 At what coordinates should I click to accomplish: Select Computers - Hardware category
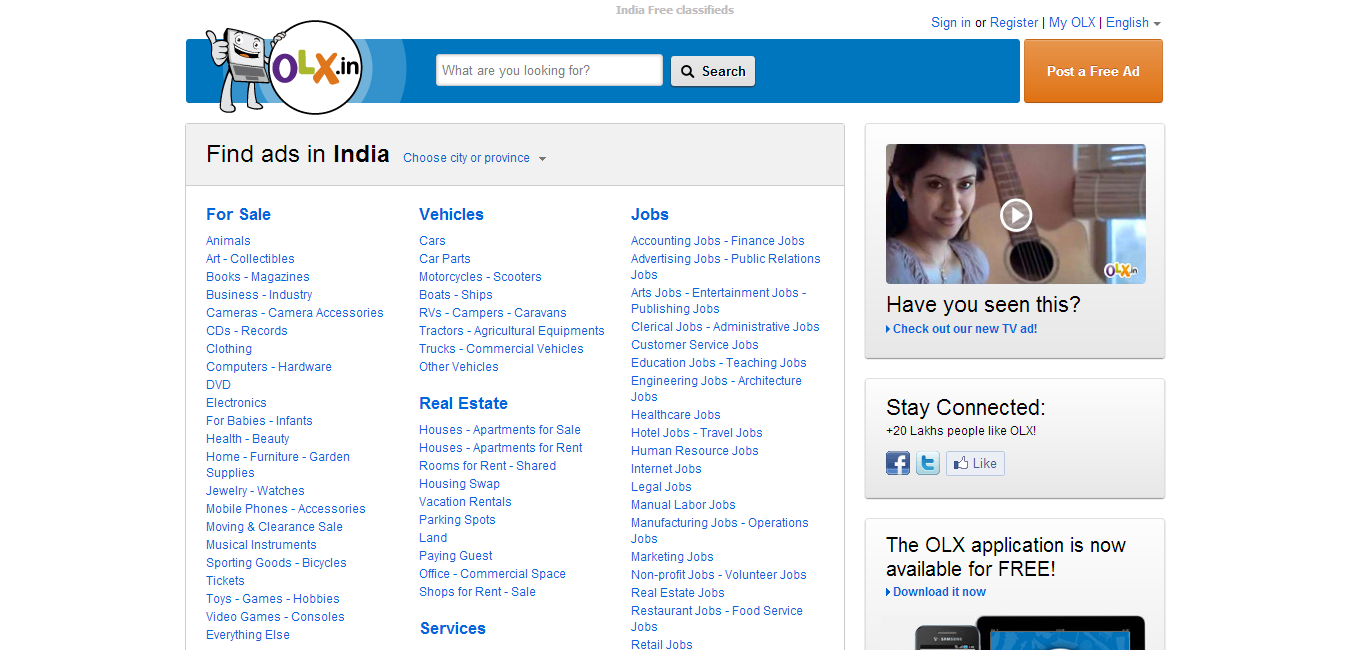269,367
